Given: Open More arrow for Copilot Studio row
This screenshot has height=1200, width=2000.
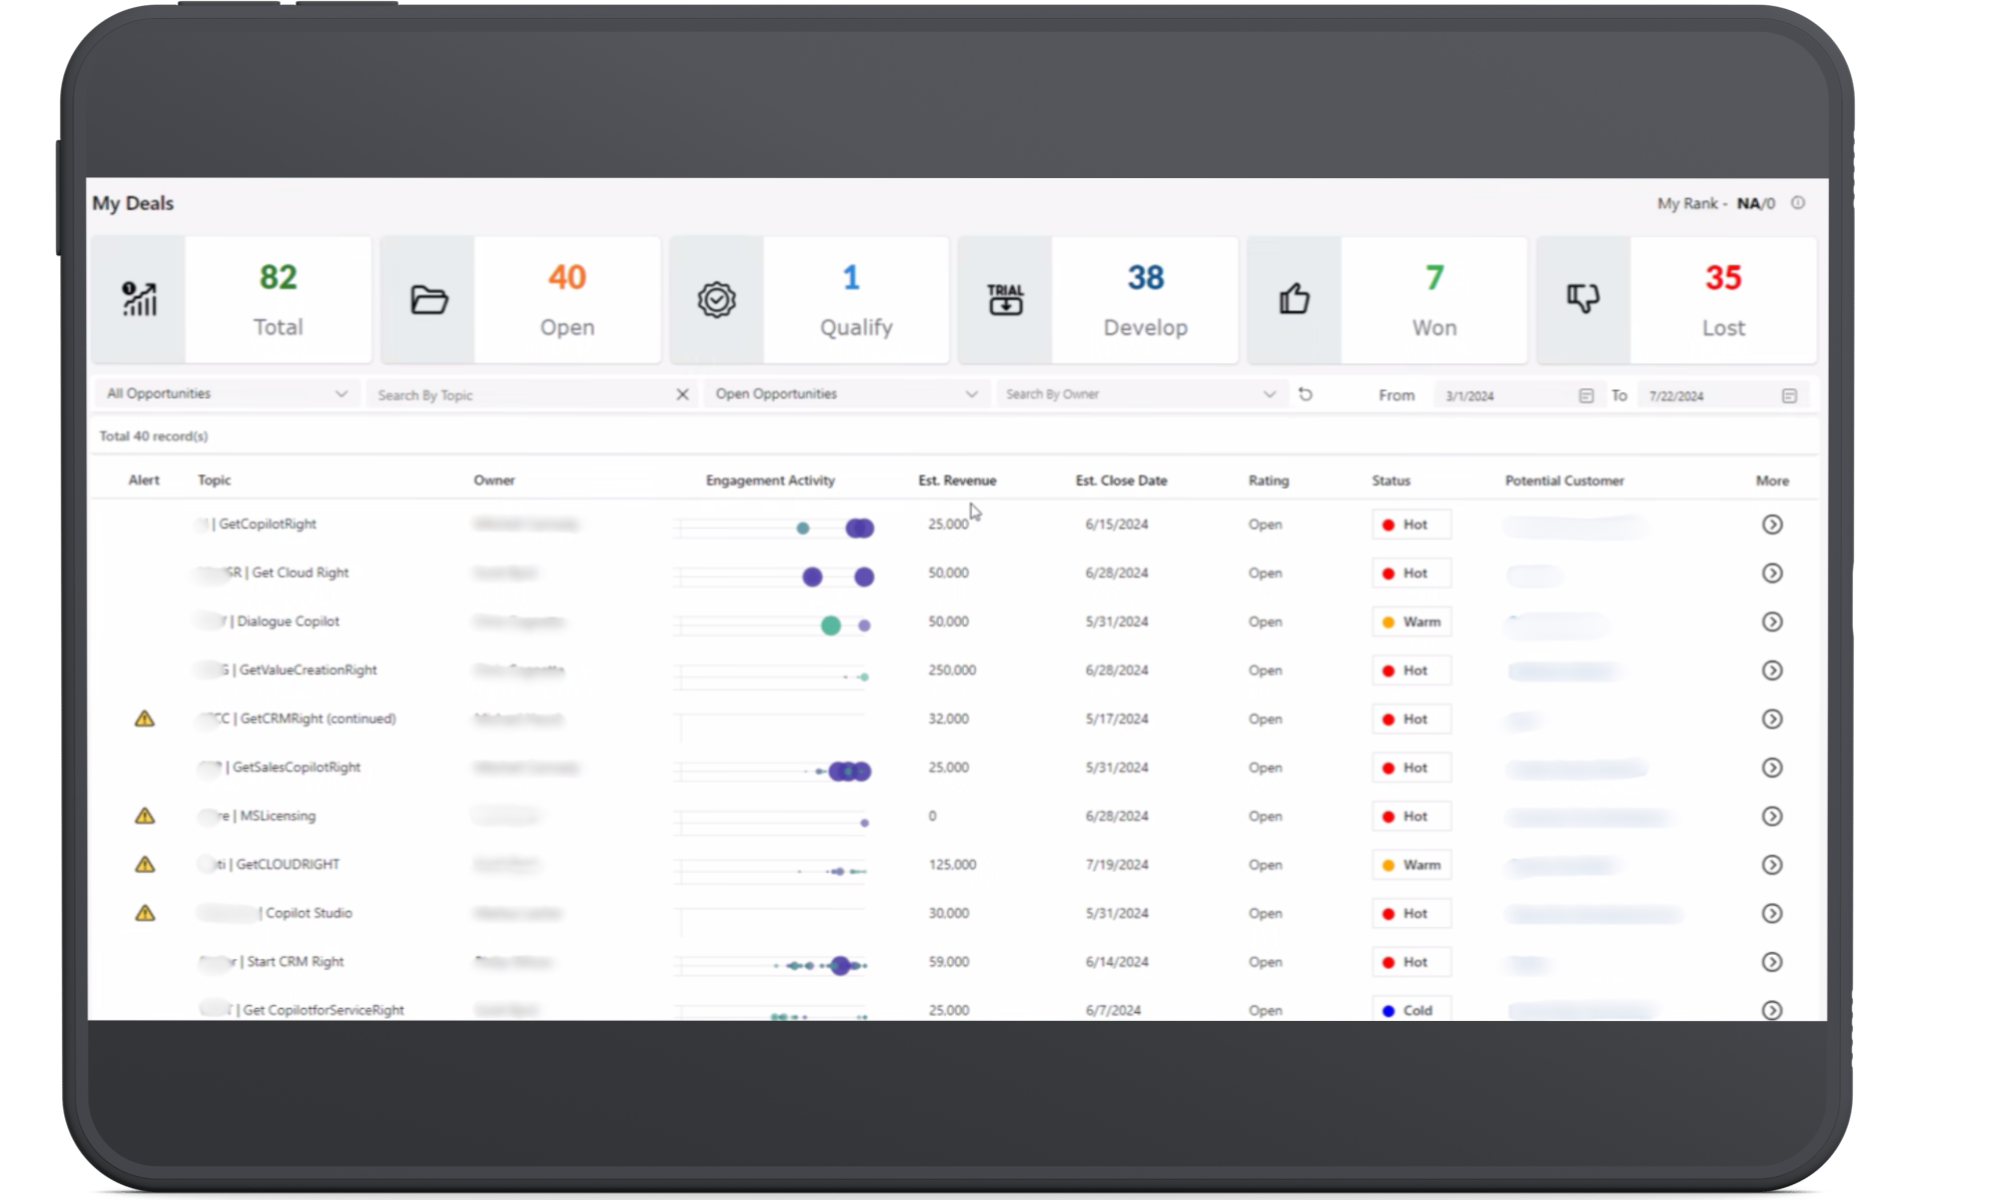Looking at the screenshot, I should click(x=1772, y=913).
